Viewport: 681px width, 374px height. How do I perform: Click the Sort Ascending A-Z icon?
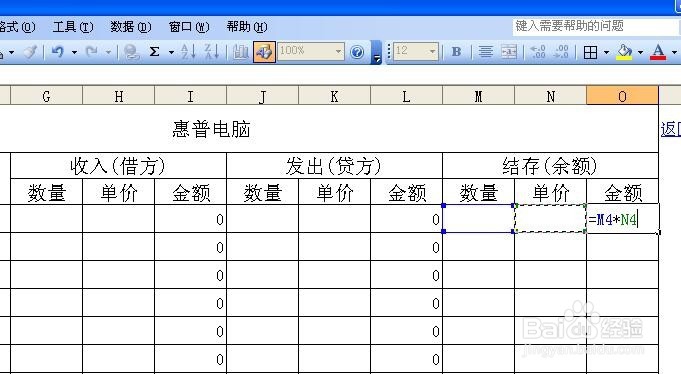[x=188, y=52]
